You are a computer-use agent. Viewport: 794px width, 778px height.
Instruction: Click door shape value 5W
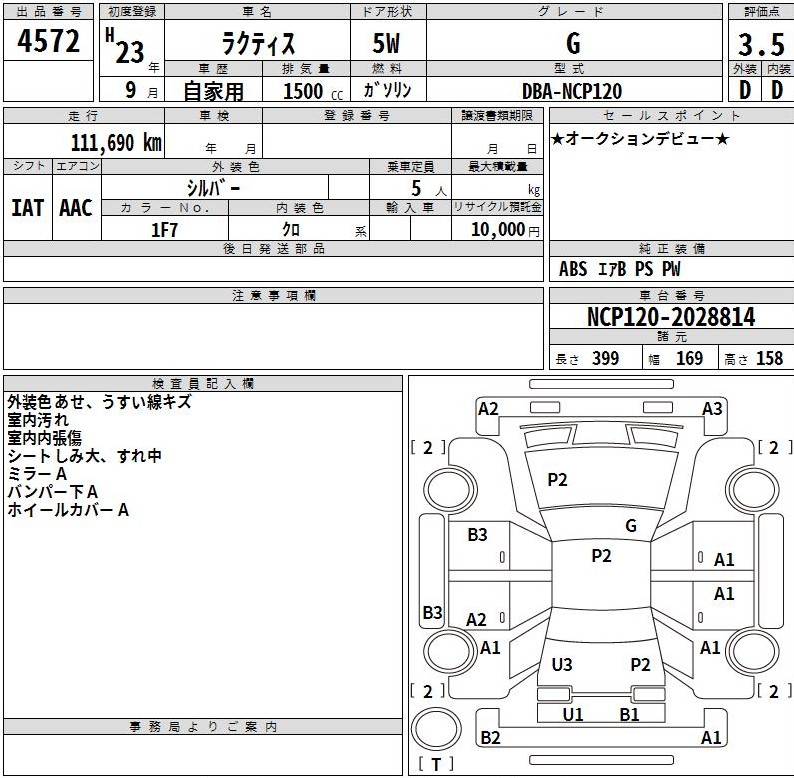(386, 43)
